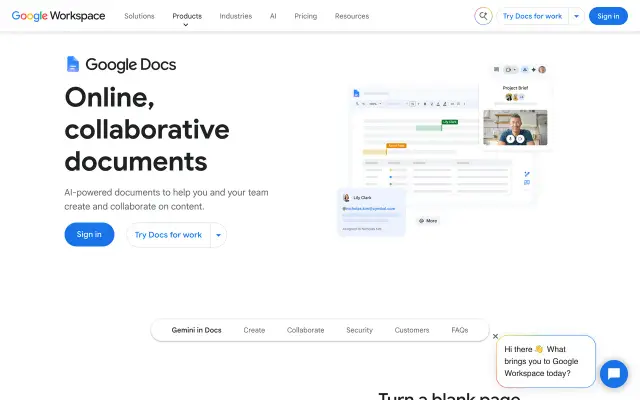This screenshot has width=640, height=400.
Task: Expand header Try Docs dropdown arrow
Action: click(x=576, y=16)
